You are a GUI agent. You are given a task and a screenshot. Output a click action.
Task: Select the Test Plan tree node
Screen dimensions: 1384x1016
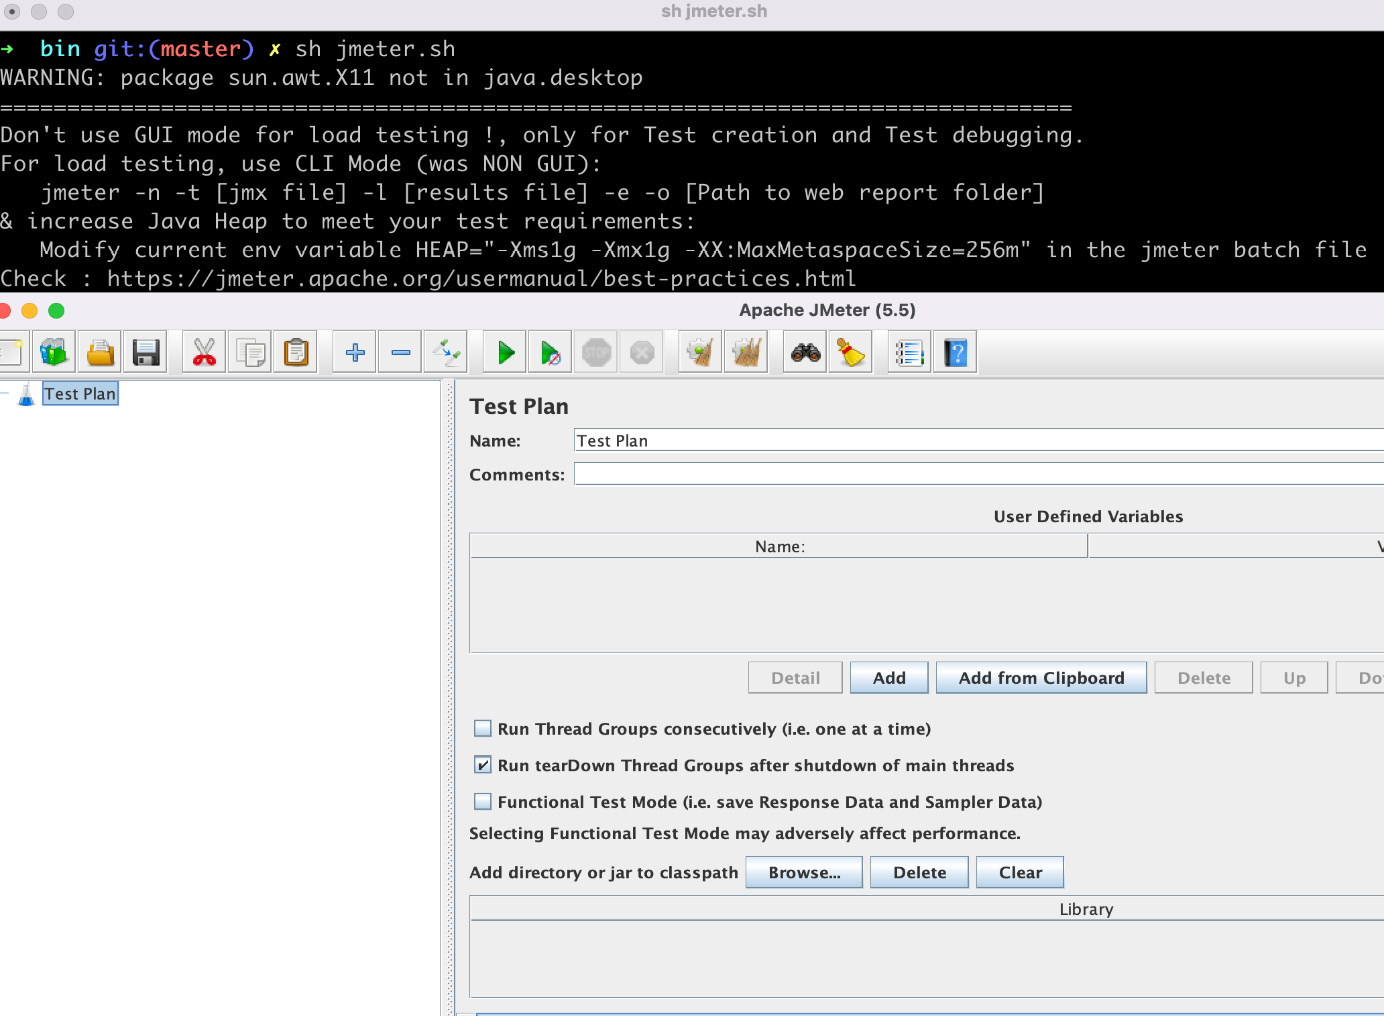point(80,394)
